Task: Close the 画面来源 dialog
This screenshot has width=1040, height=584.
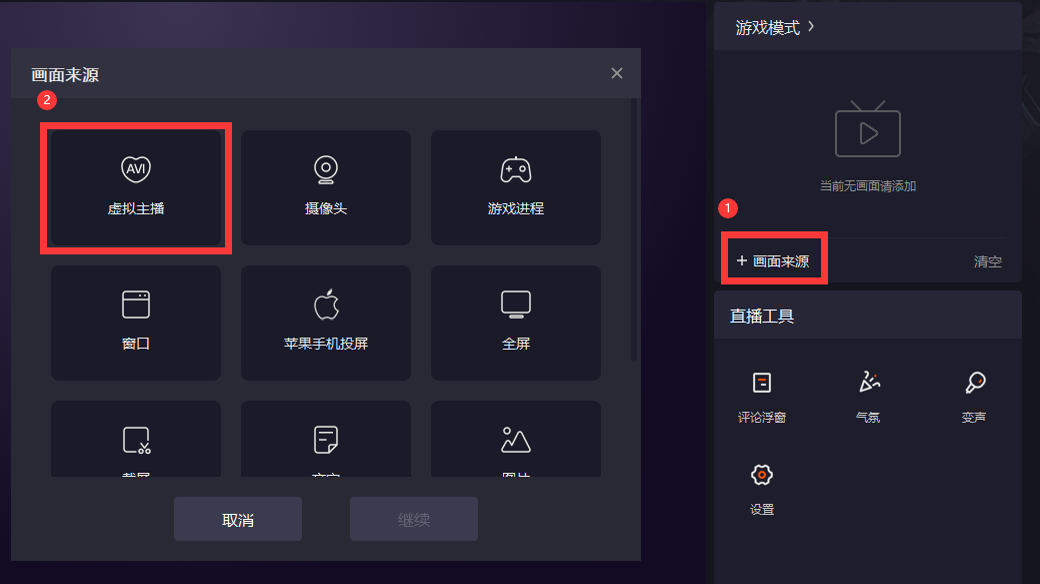Action: [x=617, y=73]
